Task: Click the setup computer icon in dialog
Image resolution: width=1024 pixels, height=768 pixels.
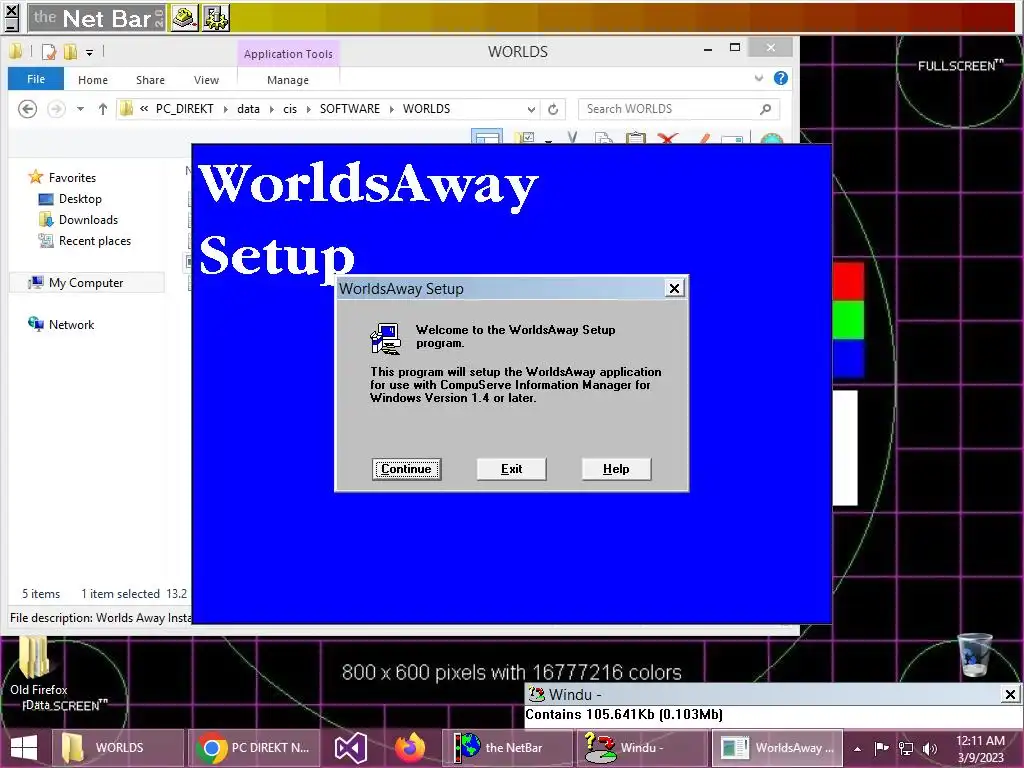Action: (385, 338)
